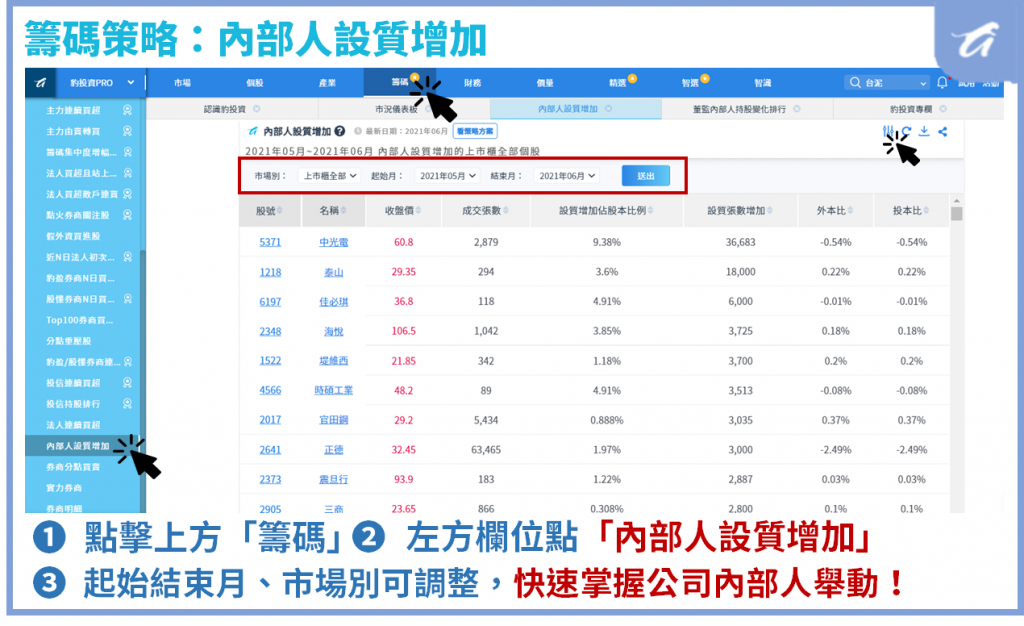Switch to 董監內部人持股變化排行 tab

tap(739, 109)
